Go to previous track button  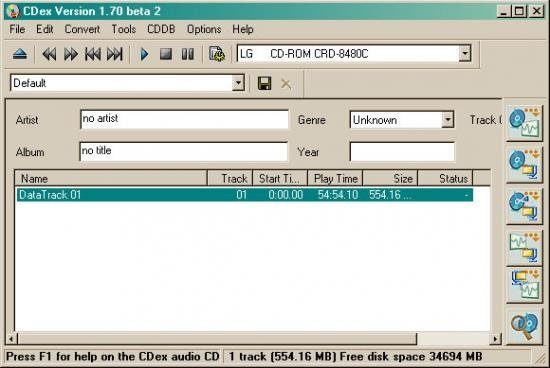(x=93, y=54)
